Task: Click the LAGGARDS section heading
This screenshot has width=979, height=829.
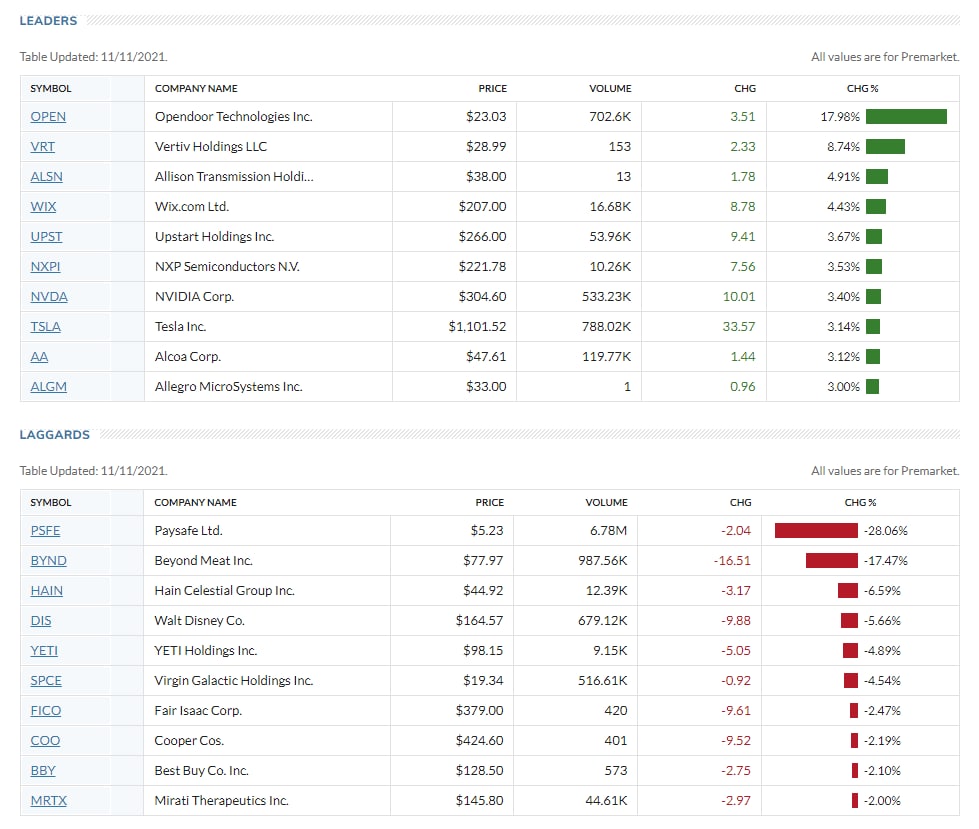Action: coord(54,434)
